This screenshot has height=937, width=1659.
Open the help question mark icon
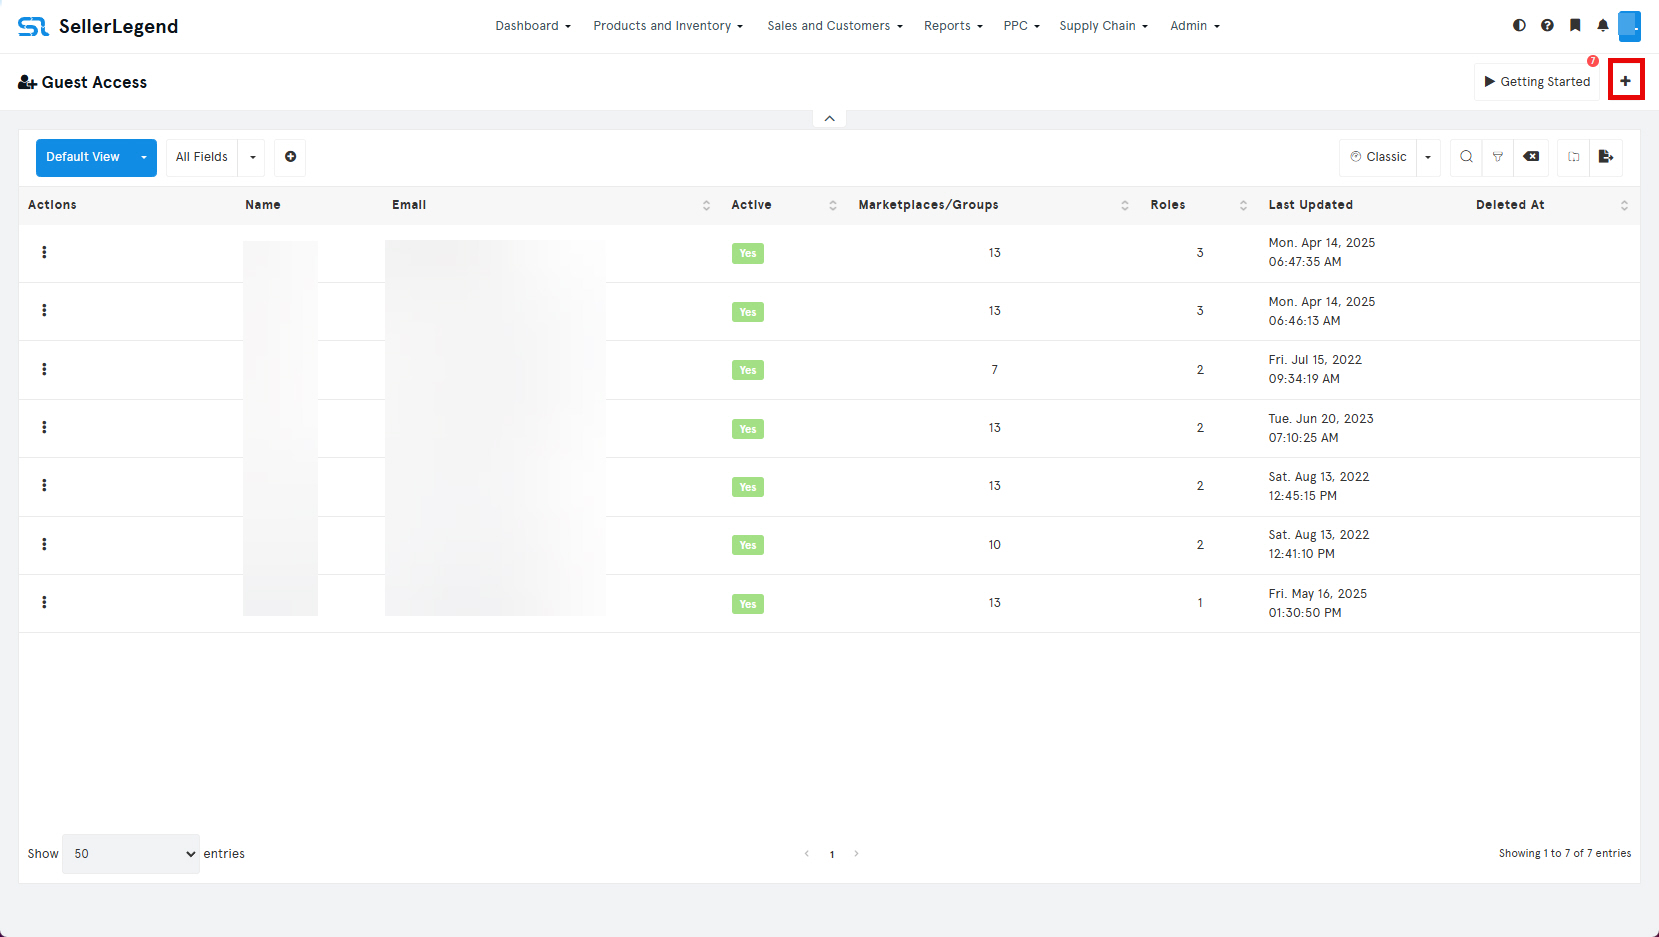point(1547,26)
